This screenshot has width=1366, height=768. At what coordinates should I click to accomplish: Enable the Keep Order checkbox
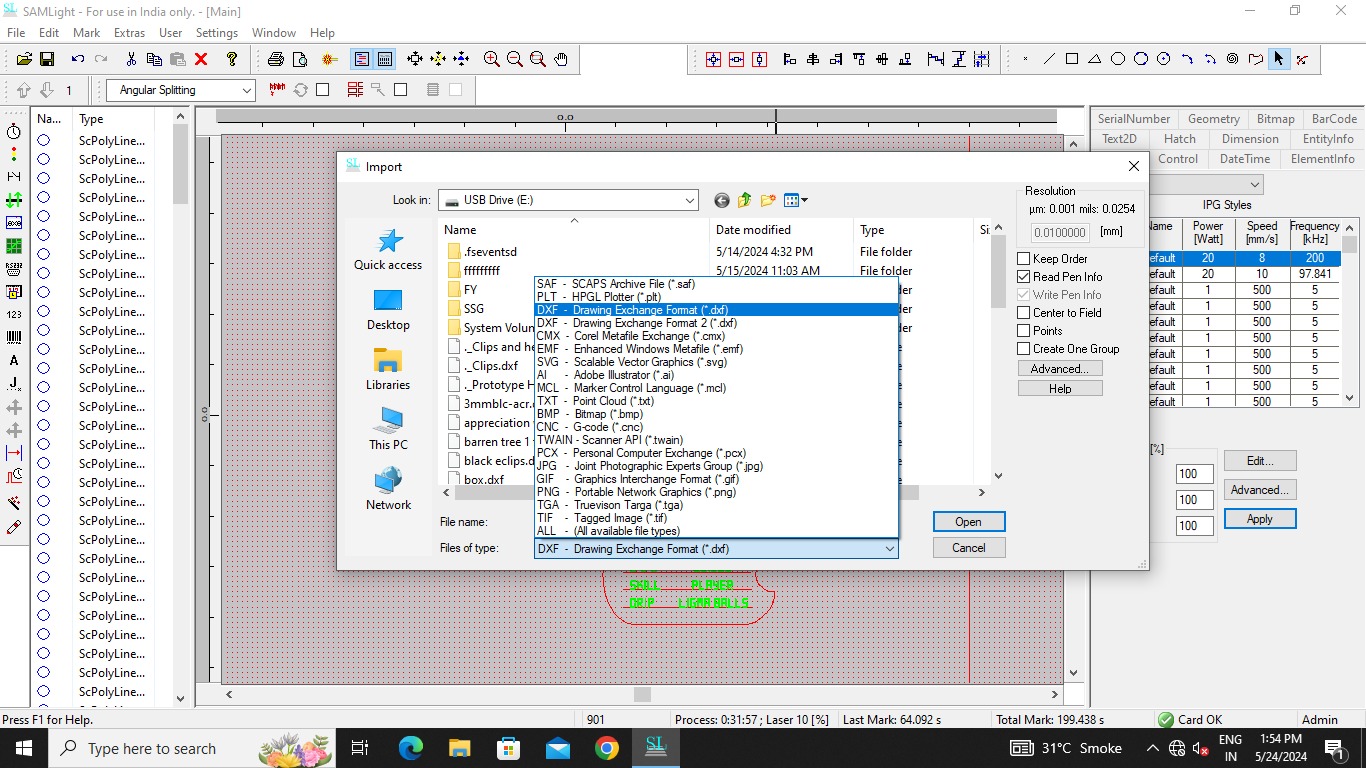(1023, 259)
